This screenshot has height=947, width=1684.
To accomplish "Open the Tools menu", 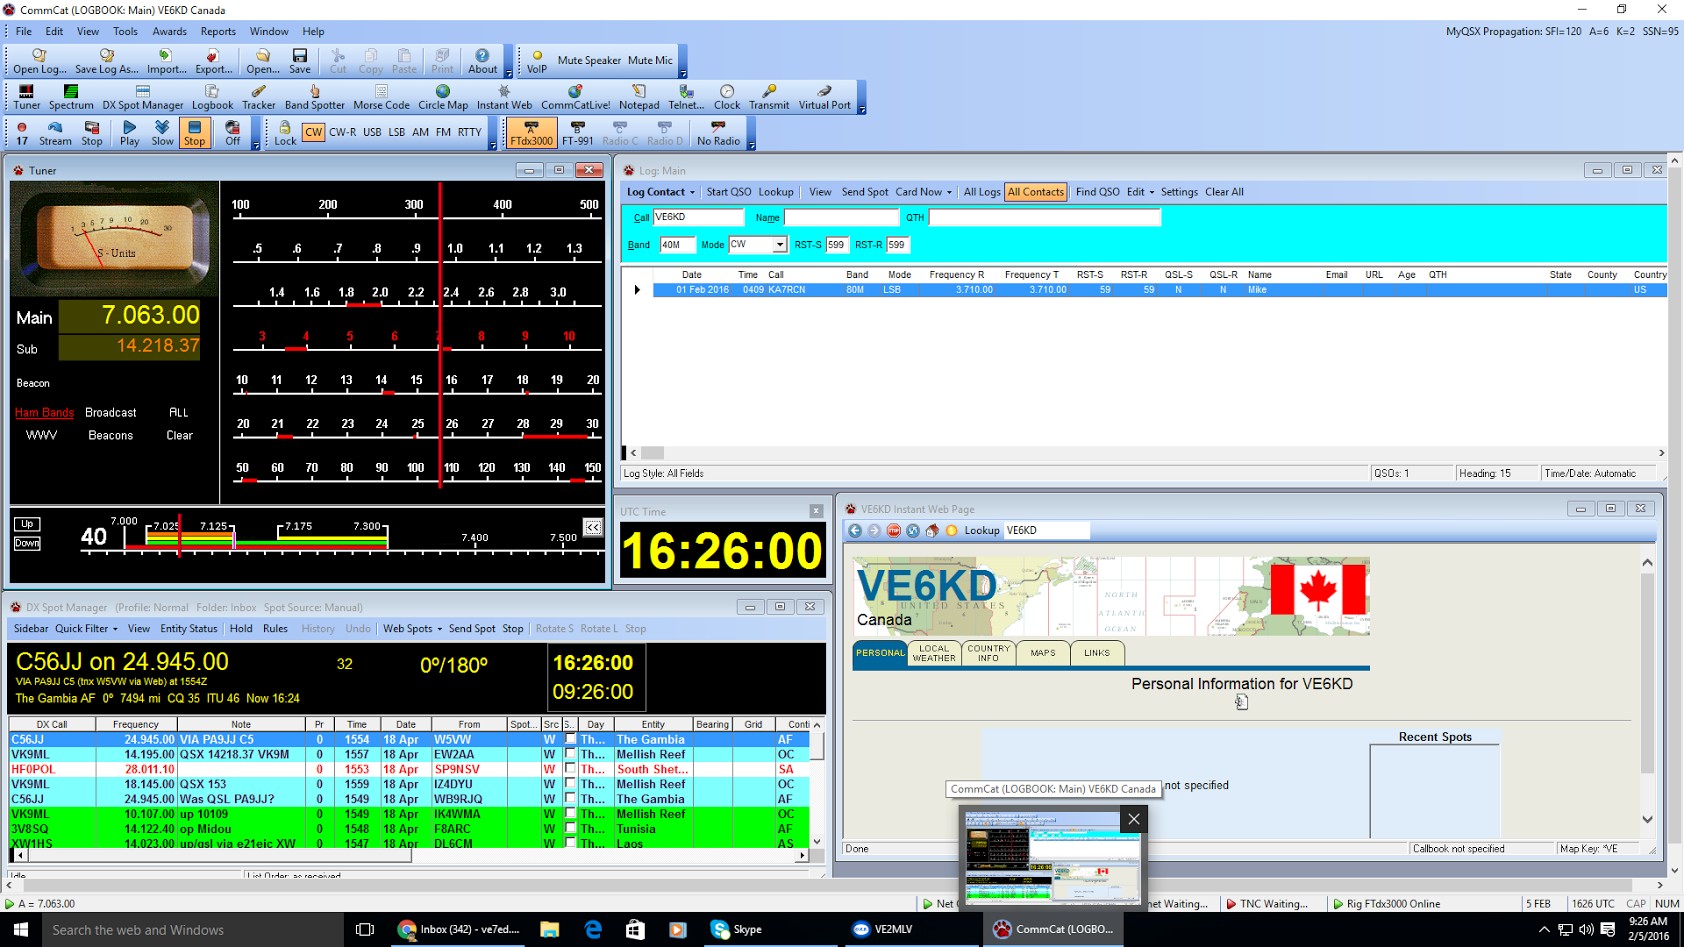I will pyautogui.click(x=125, y=31).
